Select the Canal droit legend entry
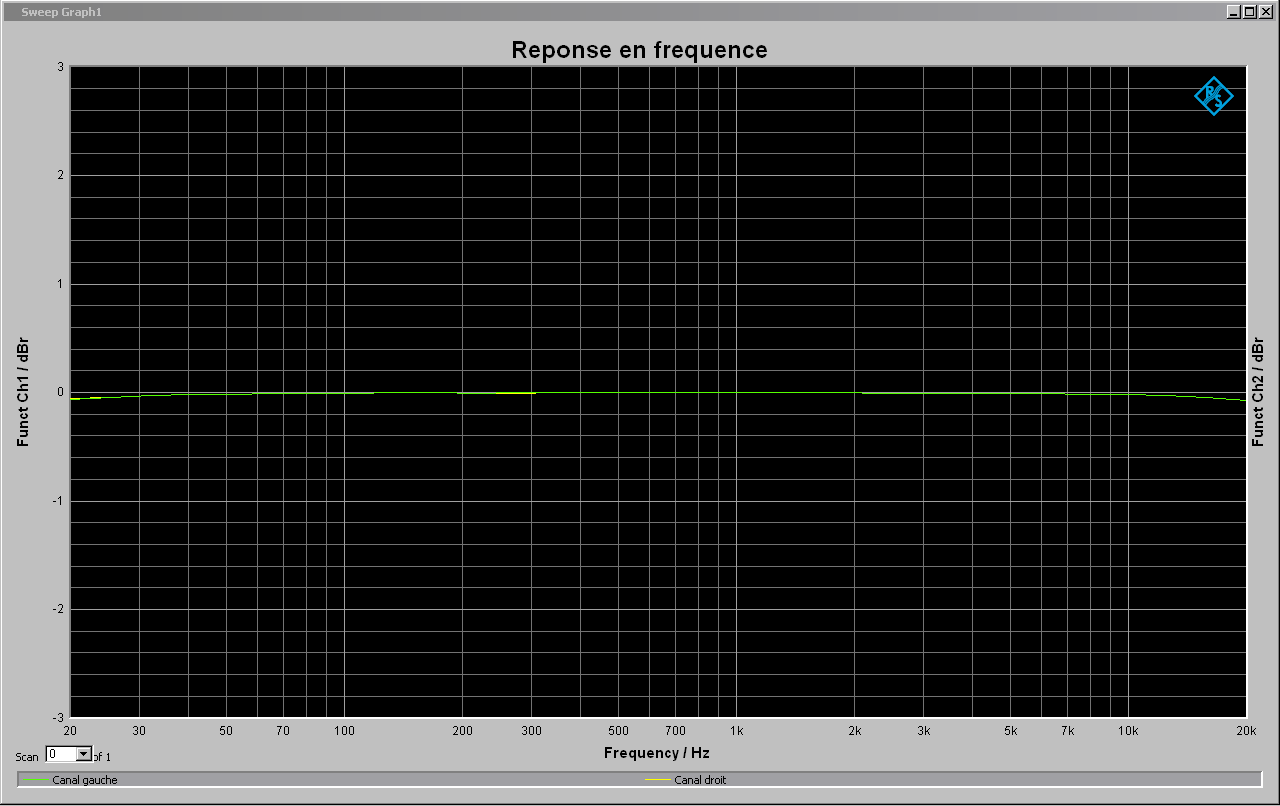Viewport: 1280px width, 806px height. coord(700,780)
